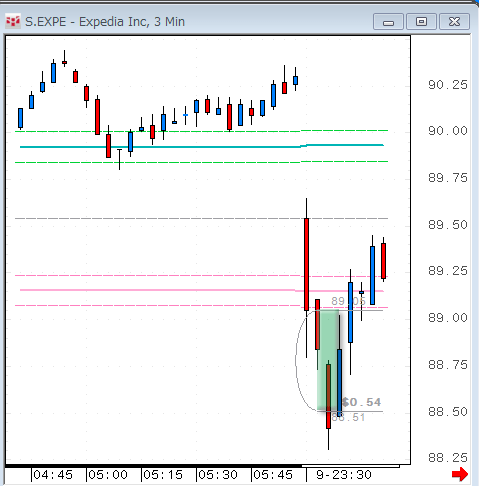479x486 pixels.
Task: Click the 05:00 time axis label
Action: click(108, 475)
